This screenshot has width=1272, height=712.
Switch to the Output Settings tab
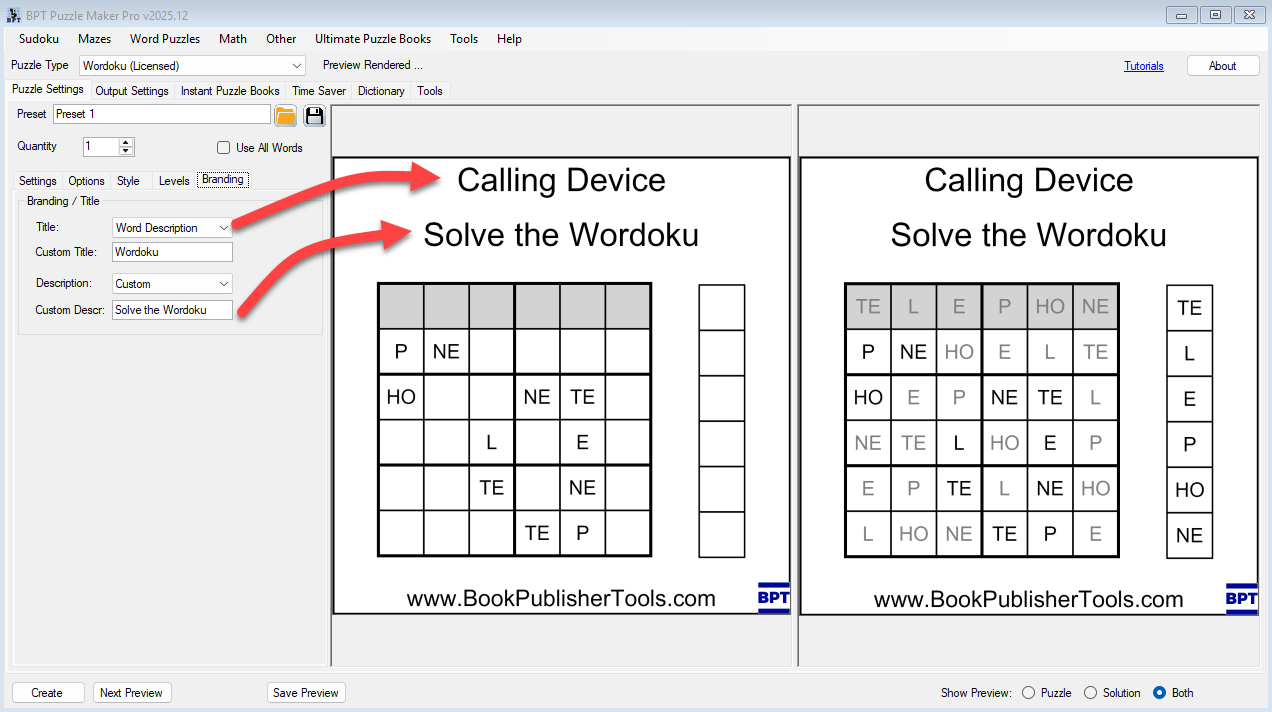point(132,91)
